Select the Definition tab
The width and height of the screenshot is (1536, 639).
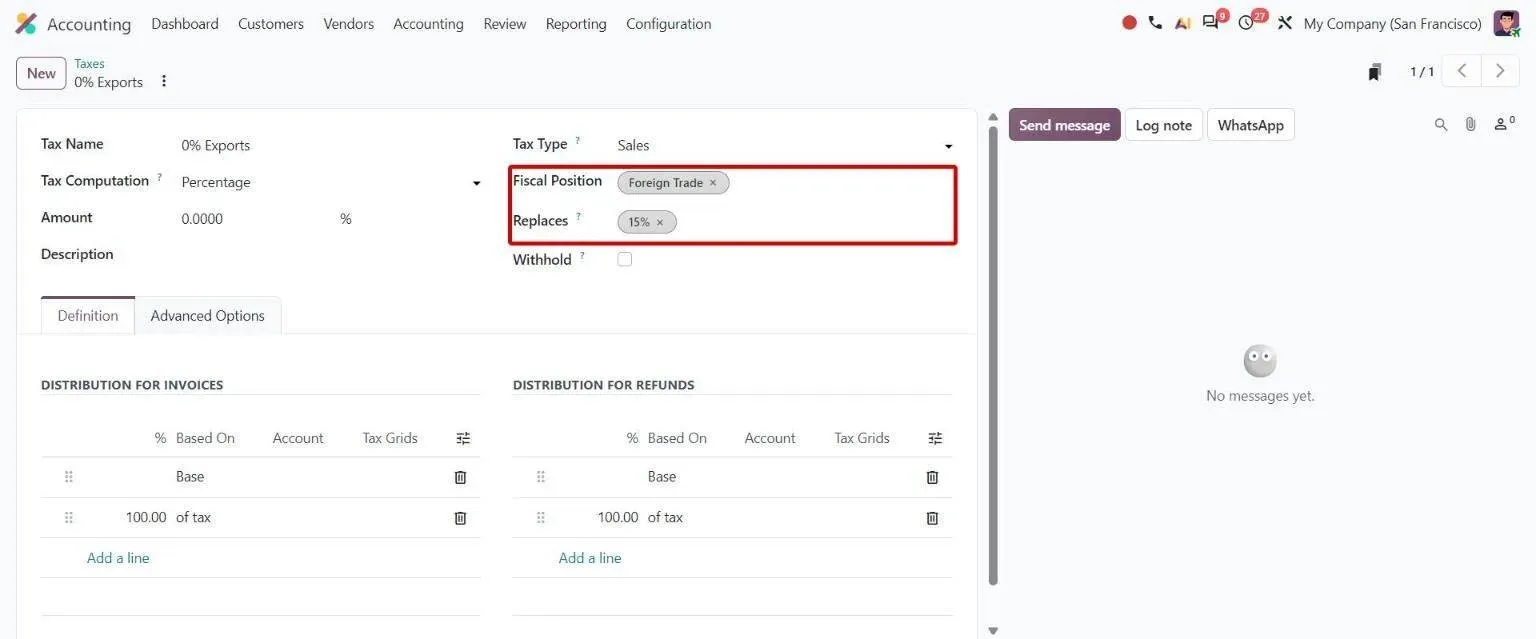tap(88, 315)
